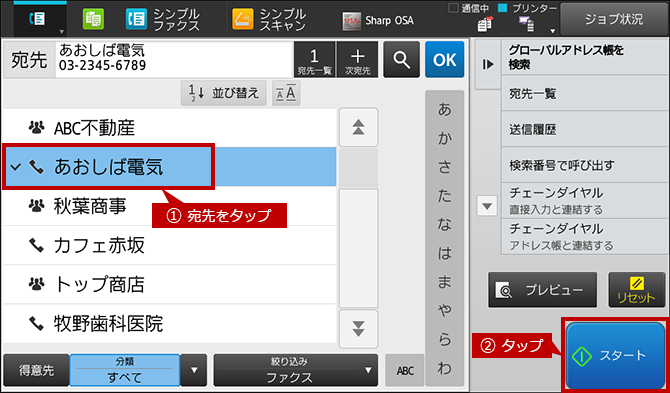
Task: Select the green copy mode icon
Action: pos(93,20)
